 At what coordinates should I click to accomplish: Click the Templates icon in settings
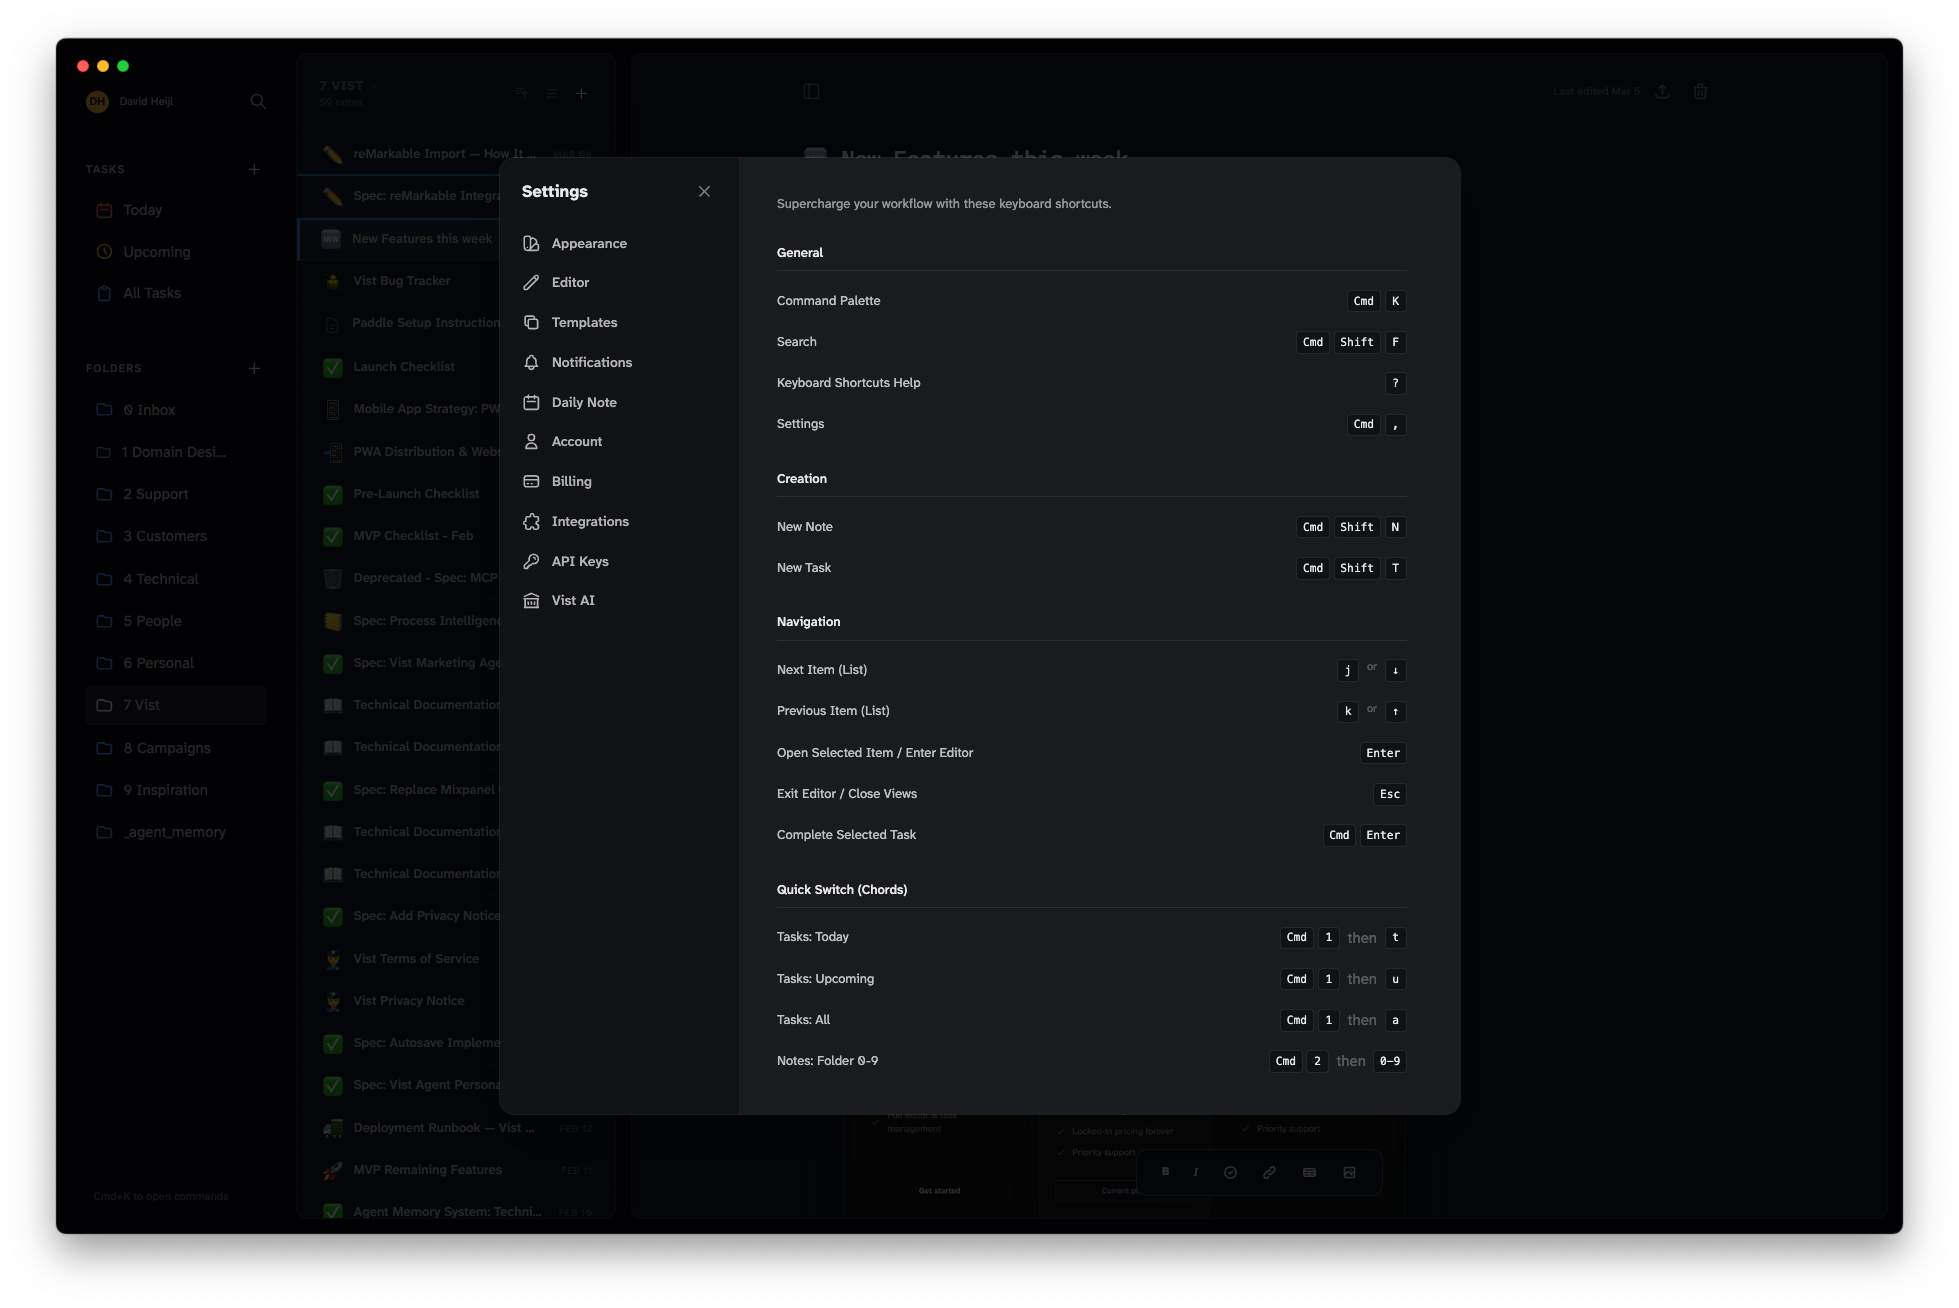click(531, 323)
